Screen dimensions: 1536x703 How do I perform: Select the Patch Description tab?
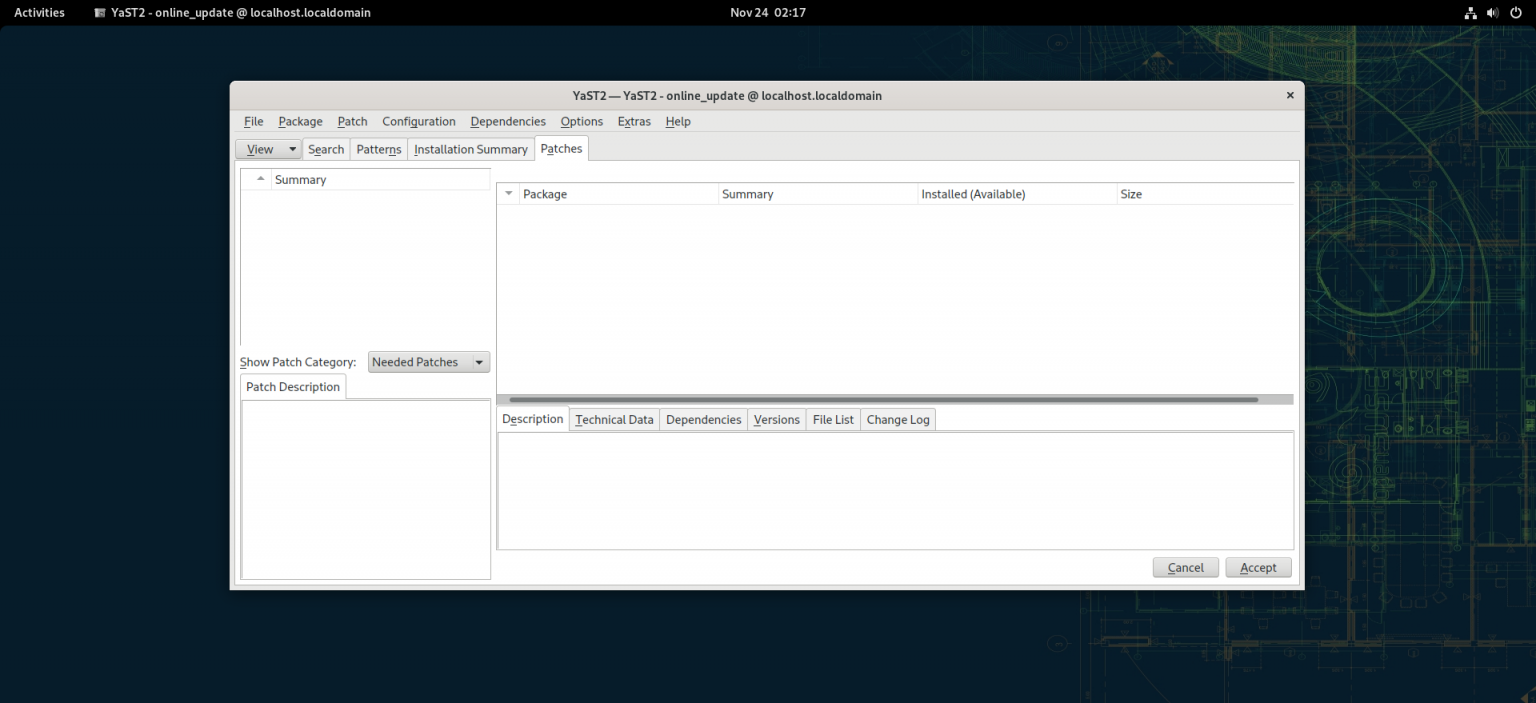pyautogui.click(x=292, y=386)
